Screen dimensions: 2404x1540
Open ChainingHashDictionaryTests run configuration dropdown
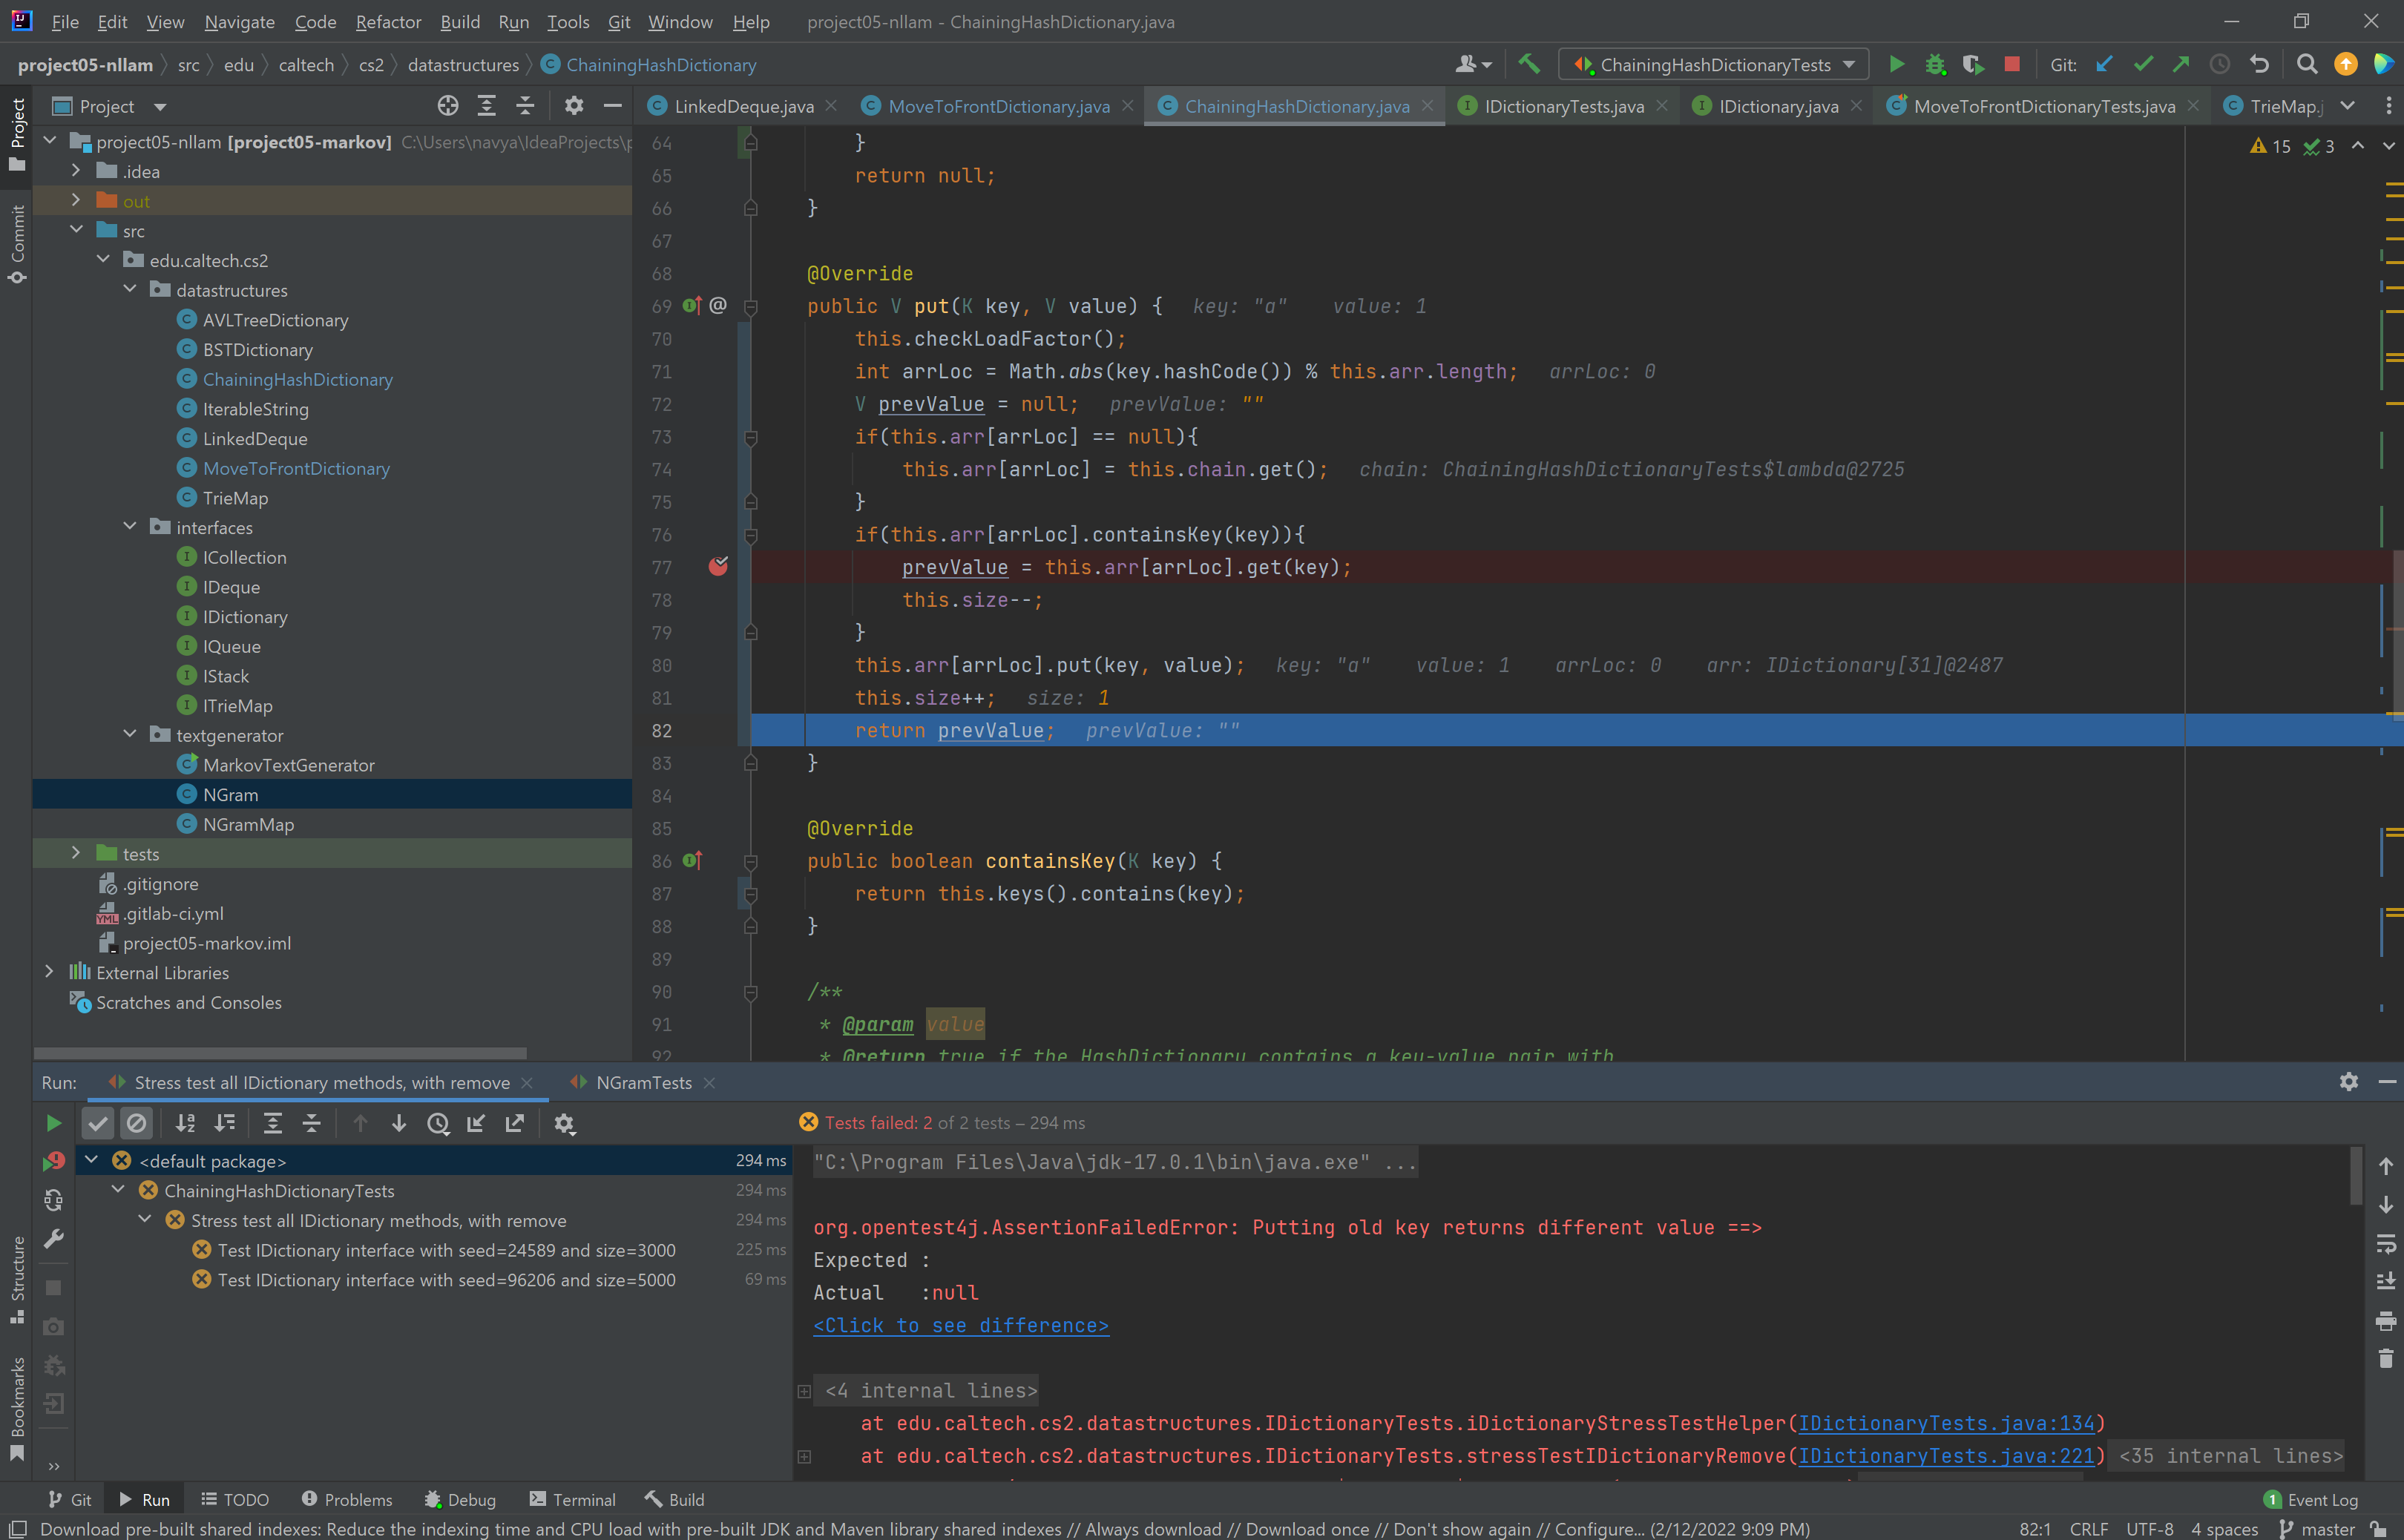coord(1714,65)
